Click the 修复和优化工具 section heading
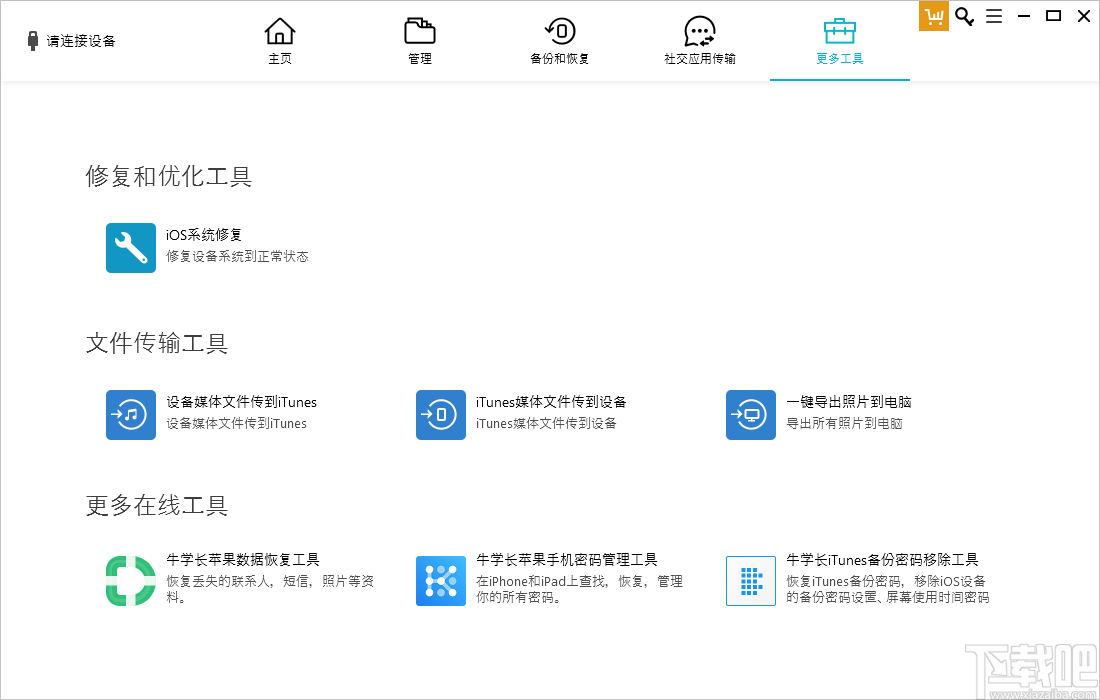 (x=168, y=176)
